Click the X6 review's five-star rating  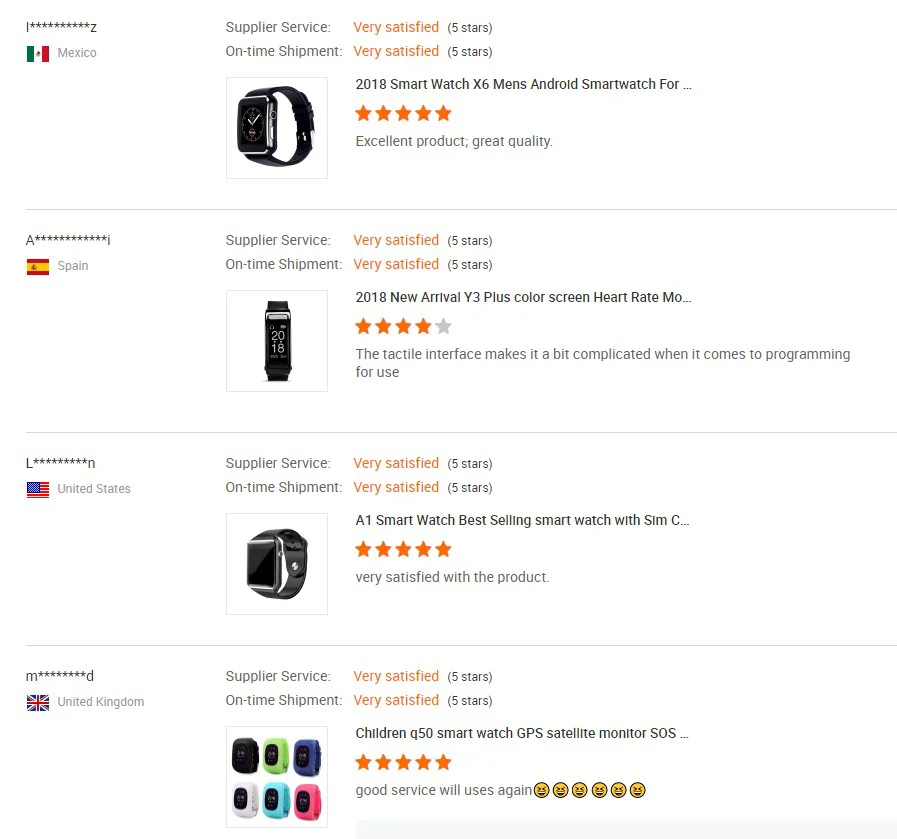pyautogui.click(x=404, y=113)
